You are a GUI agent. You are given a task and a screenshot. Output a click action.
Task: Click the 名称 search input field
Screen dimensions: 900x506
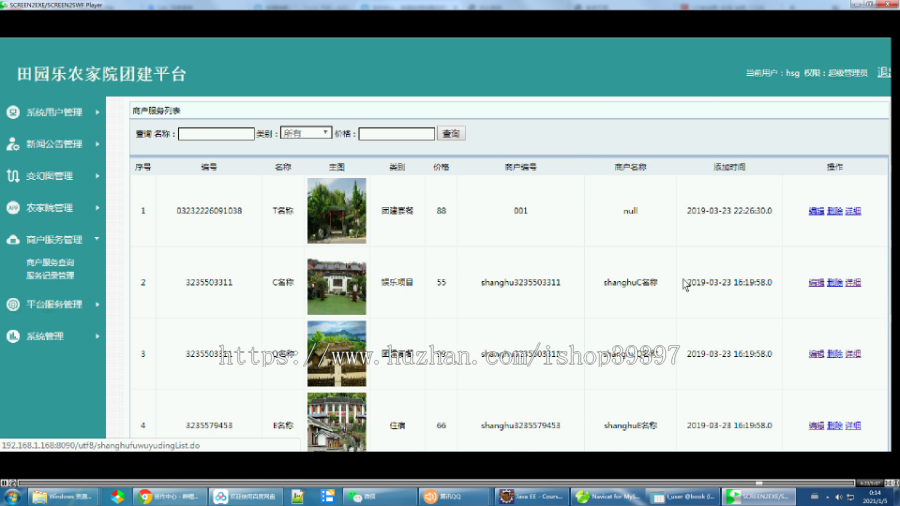click(x=216, y=134)
